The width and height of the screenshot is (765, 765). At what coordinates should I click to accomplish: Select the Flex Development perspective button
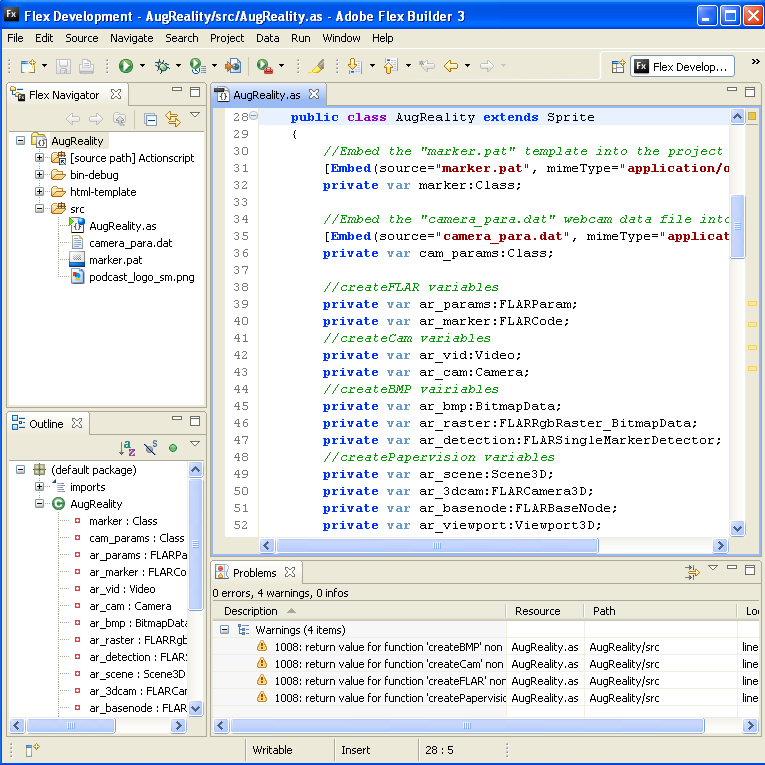point(682,66)
